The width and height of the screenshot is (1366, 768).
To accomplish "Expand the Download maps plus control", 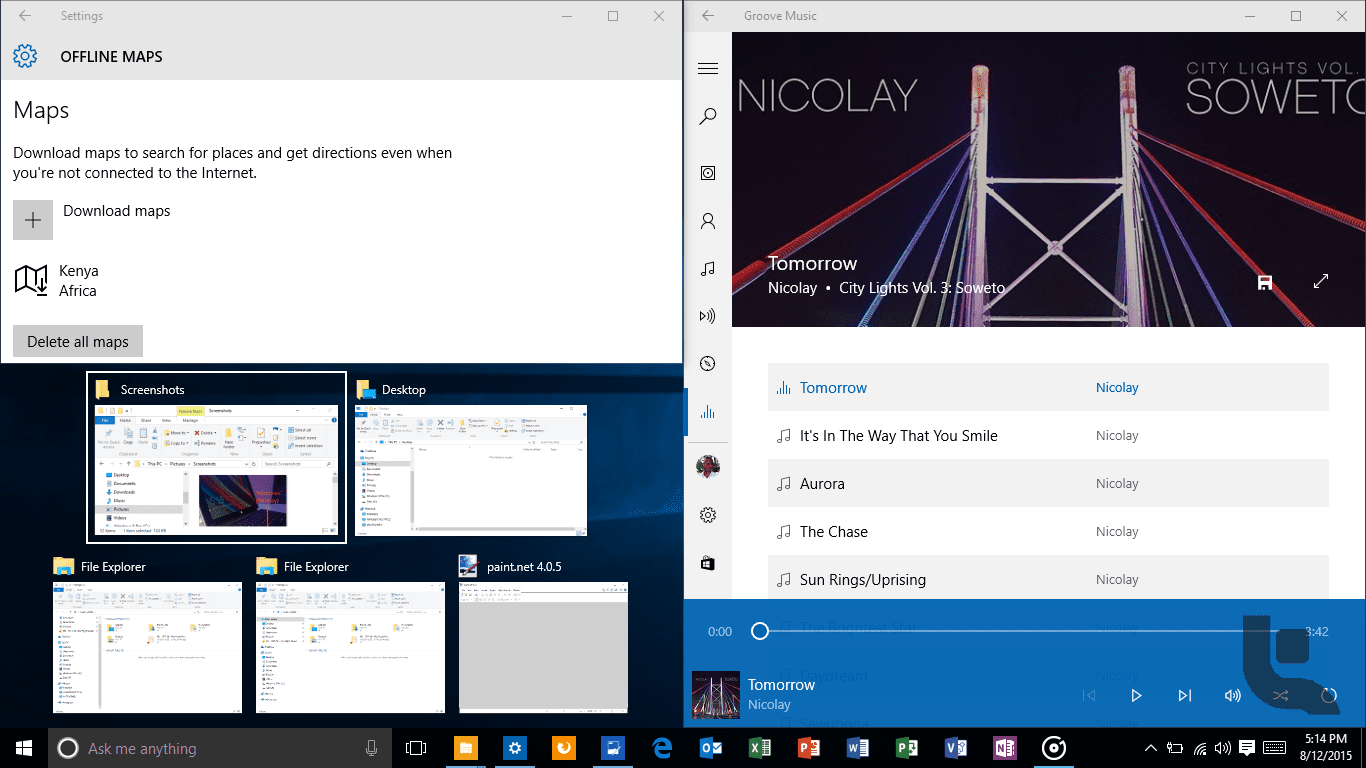I will (32, 219).
